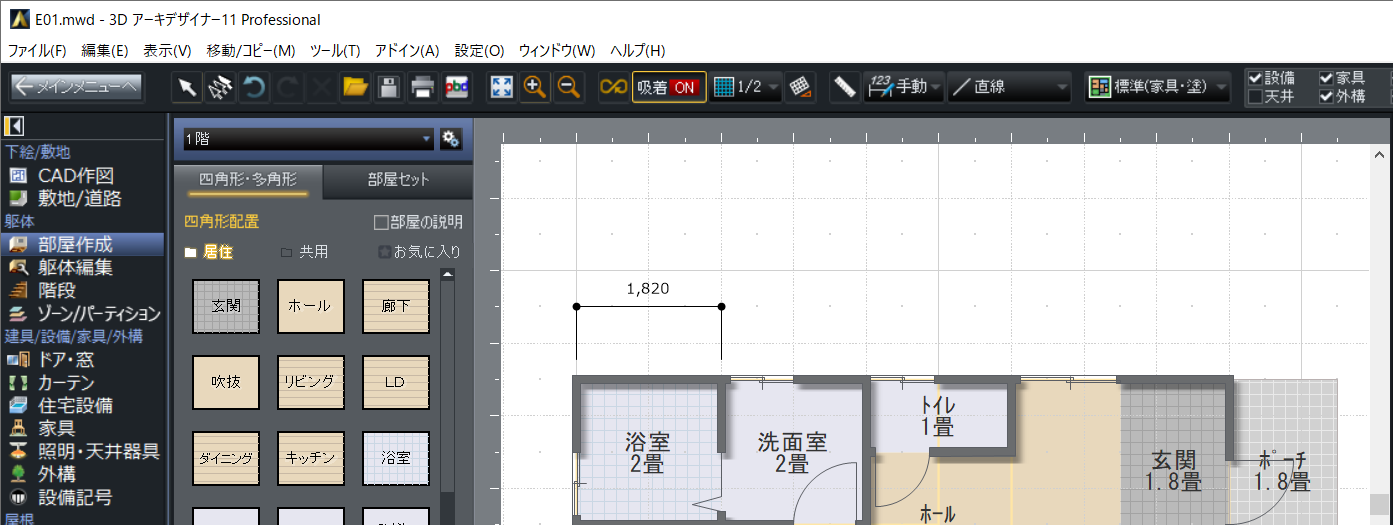Click the ruler measure tool icon

tap(845, 87)
